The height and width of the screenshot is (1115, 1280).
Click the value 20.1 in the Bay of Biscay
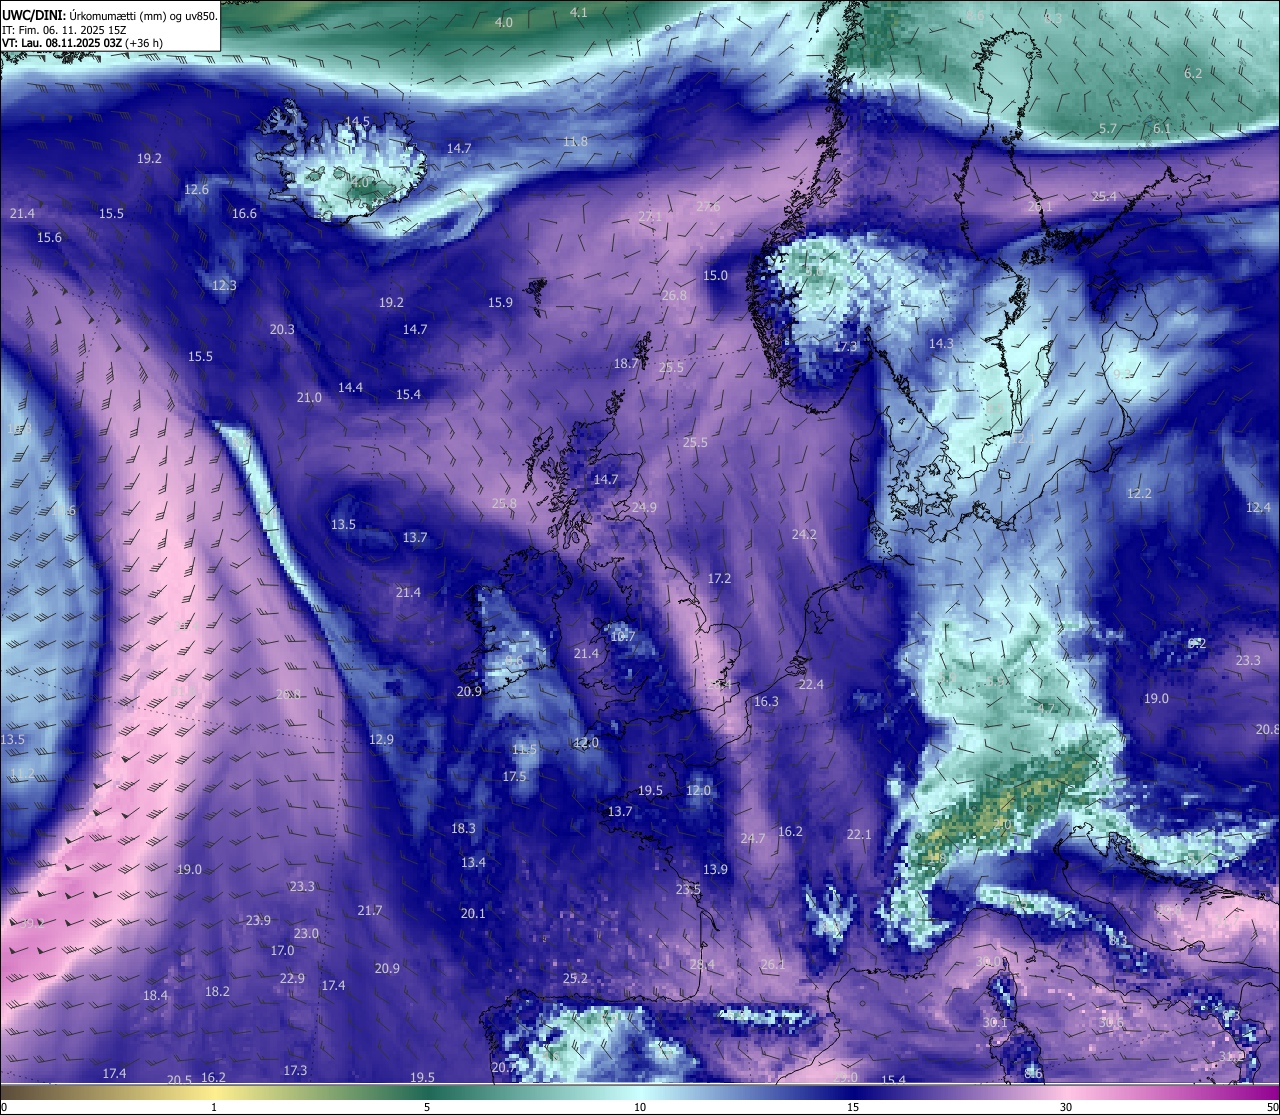click(473, 913)
